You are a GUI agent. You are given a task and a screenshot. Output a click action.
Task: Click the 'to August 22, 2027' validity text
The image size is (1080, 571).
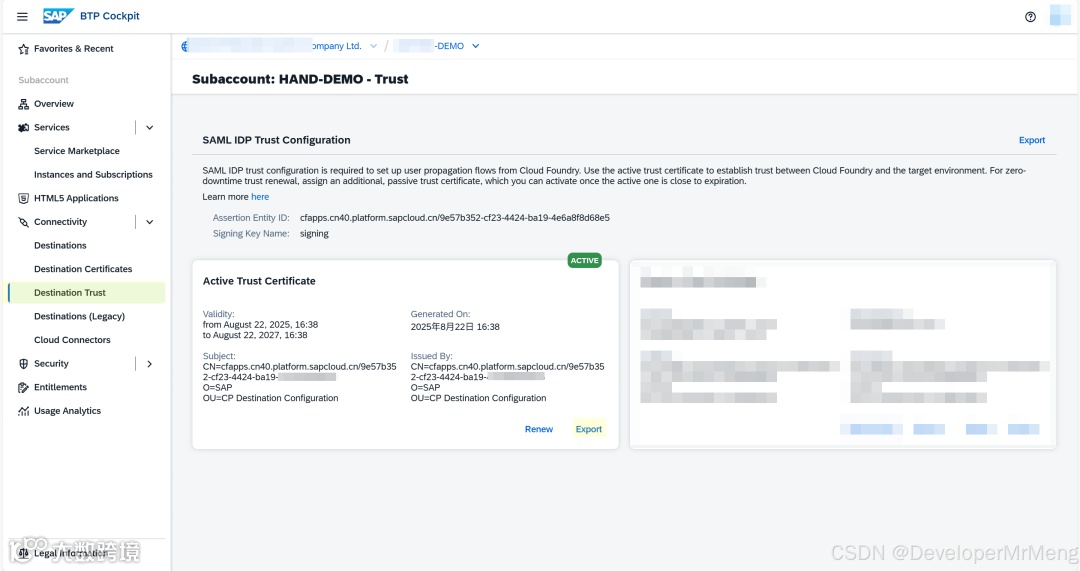(x=255, y=335)
